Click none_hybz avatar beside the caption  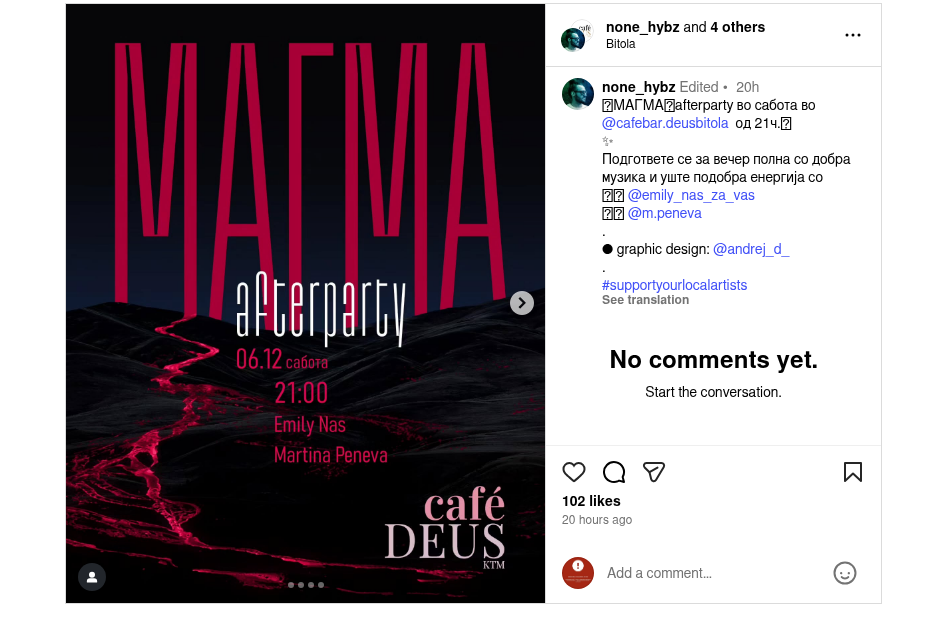(x=577, y=94)
